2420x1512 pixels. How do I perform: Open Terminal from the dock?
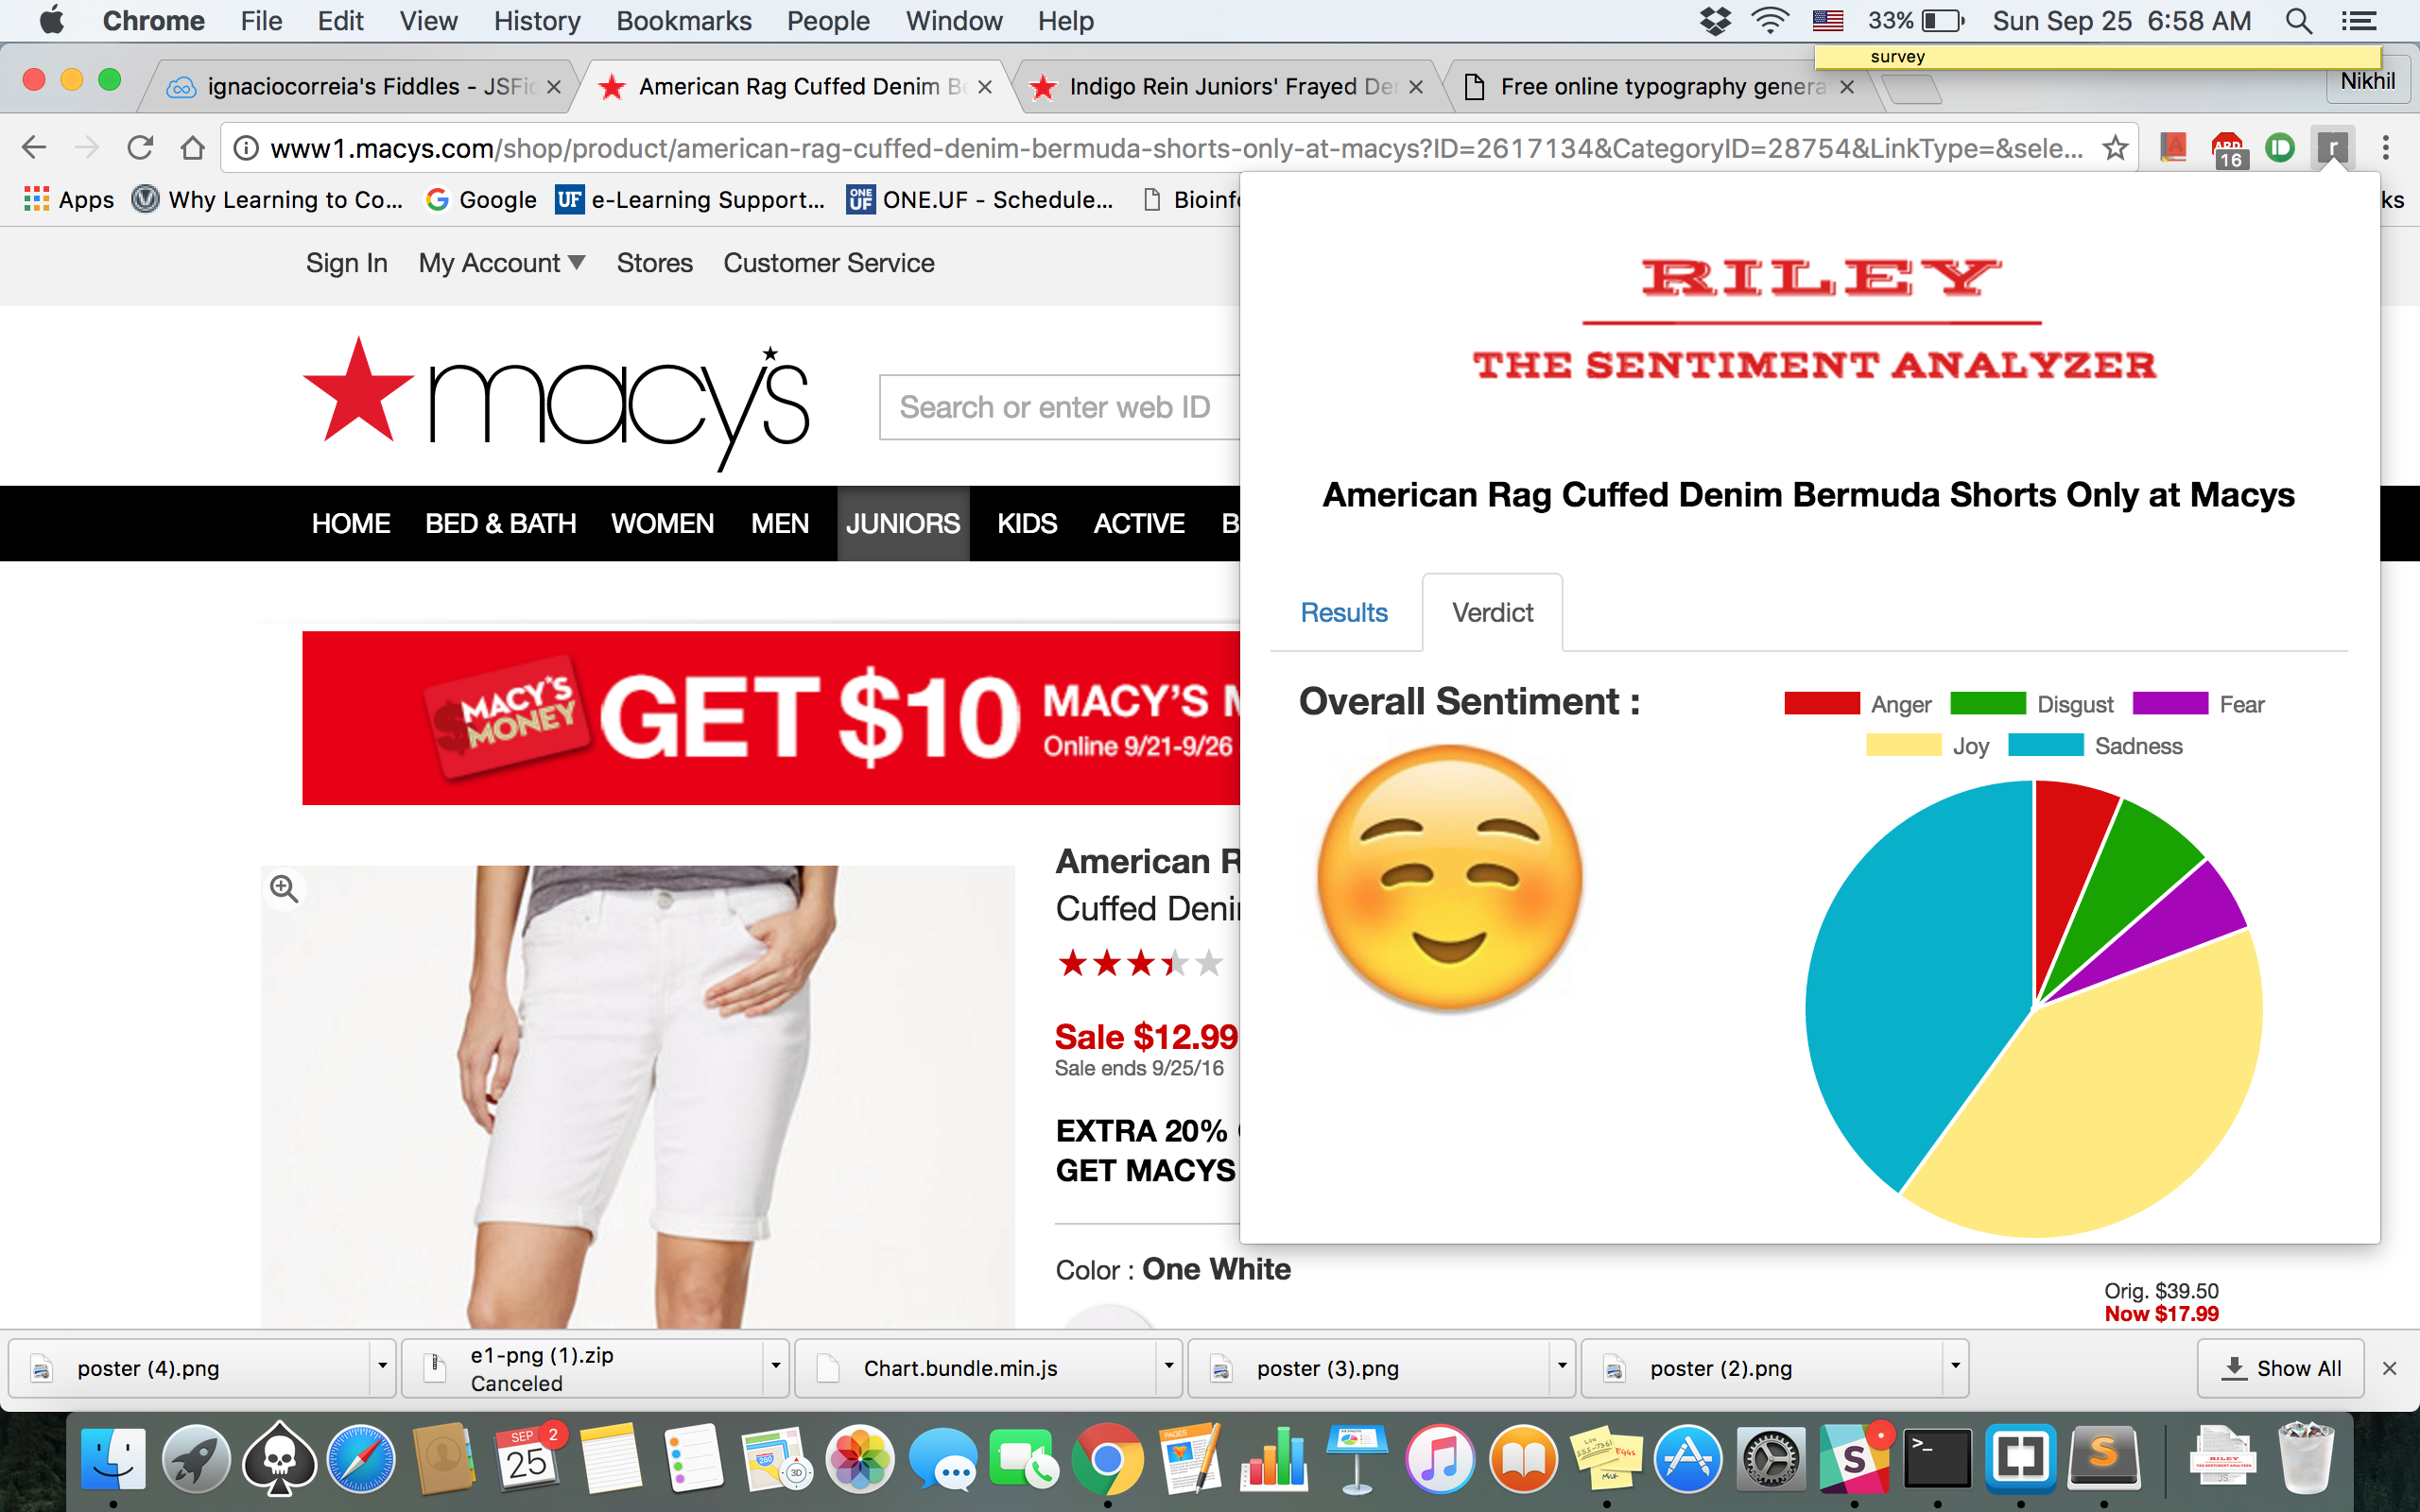(1937, 1459)
